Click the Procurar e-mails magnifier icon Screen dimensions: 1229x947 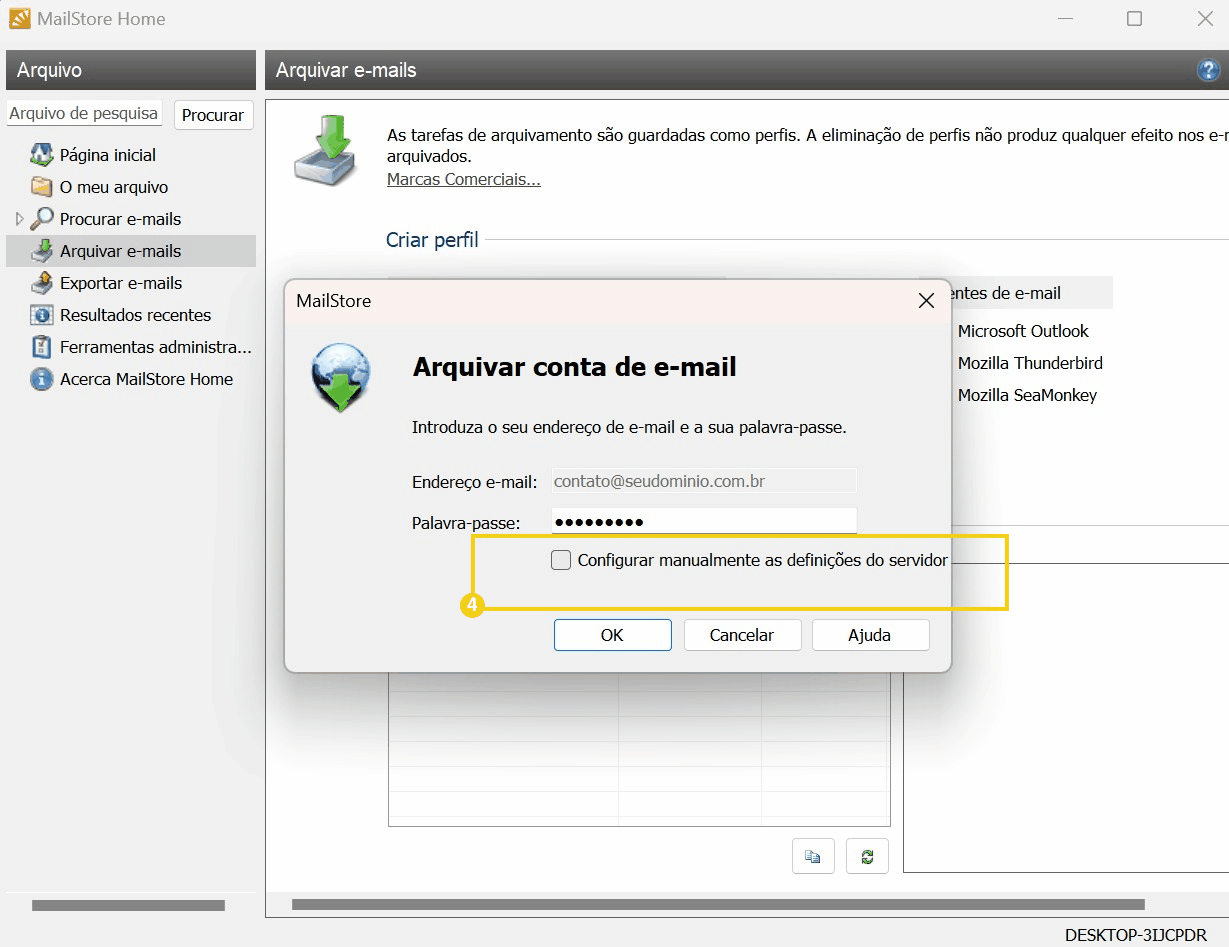pyautogui.click(x=41, y=219)
